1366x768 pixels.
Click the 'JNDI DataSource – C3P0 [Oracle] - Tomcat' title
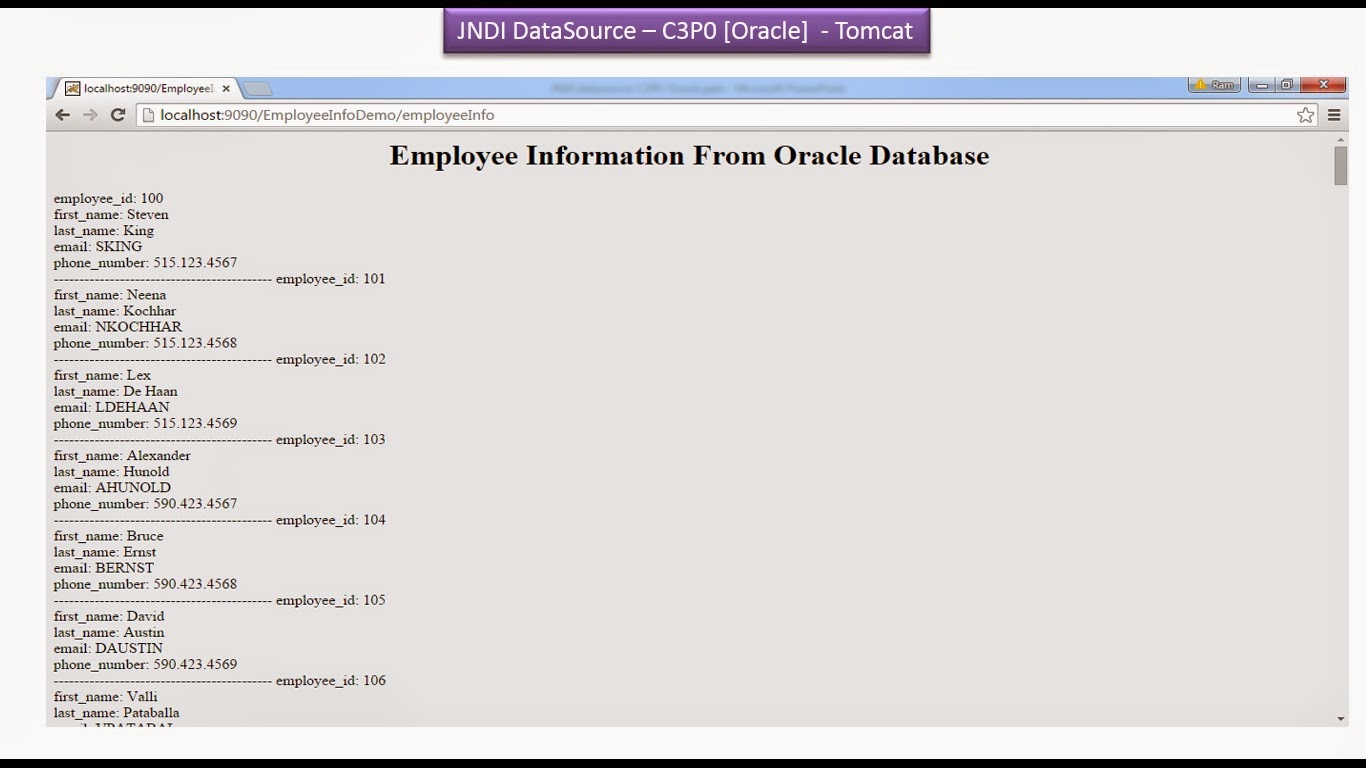click(x=686, y=31)
